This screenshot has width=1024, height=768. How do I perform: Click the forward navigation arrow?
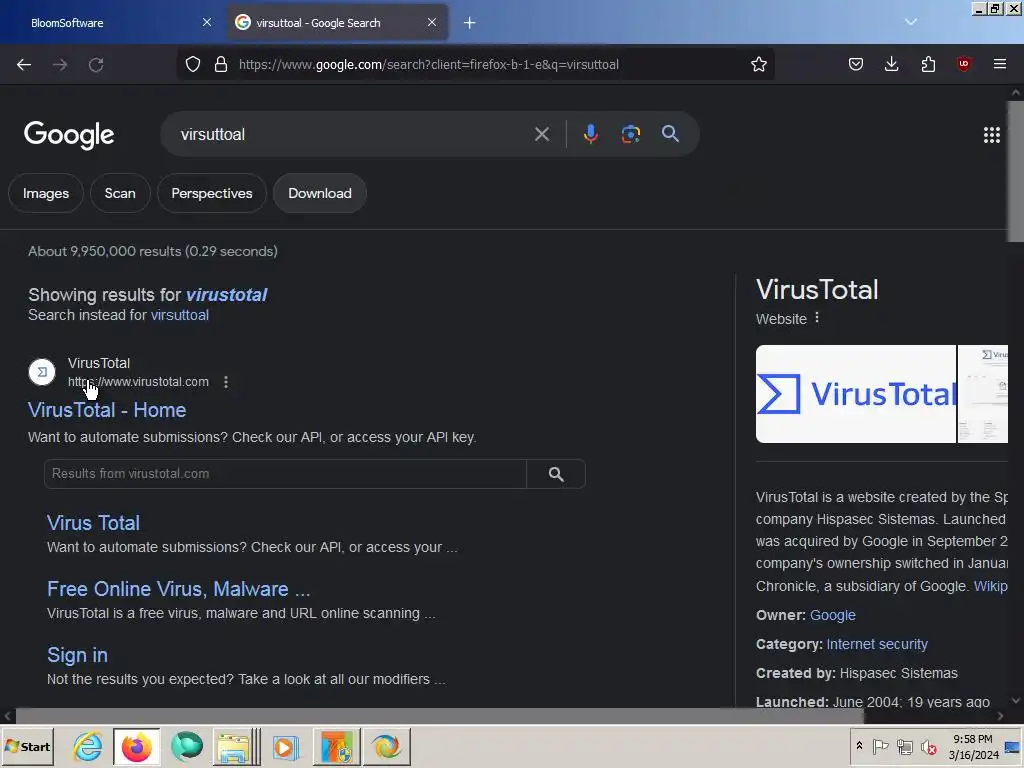[x=60, y=65]
